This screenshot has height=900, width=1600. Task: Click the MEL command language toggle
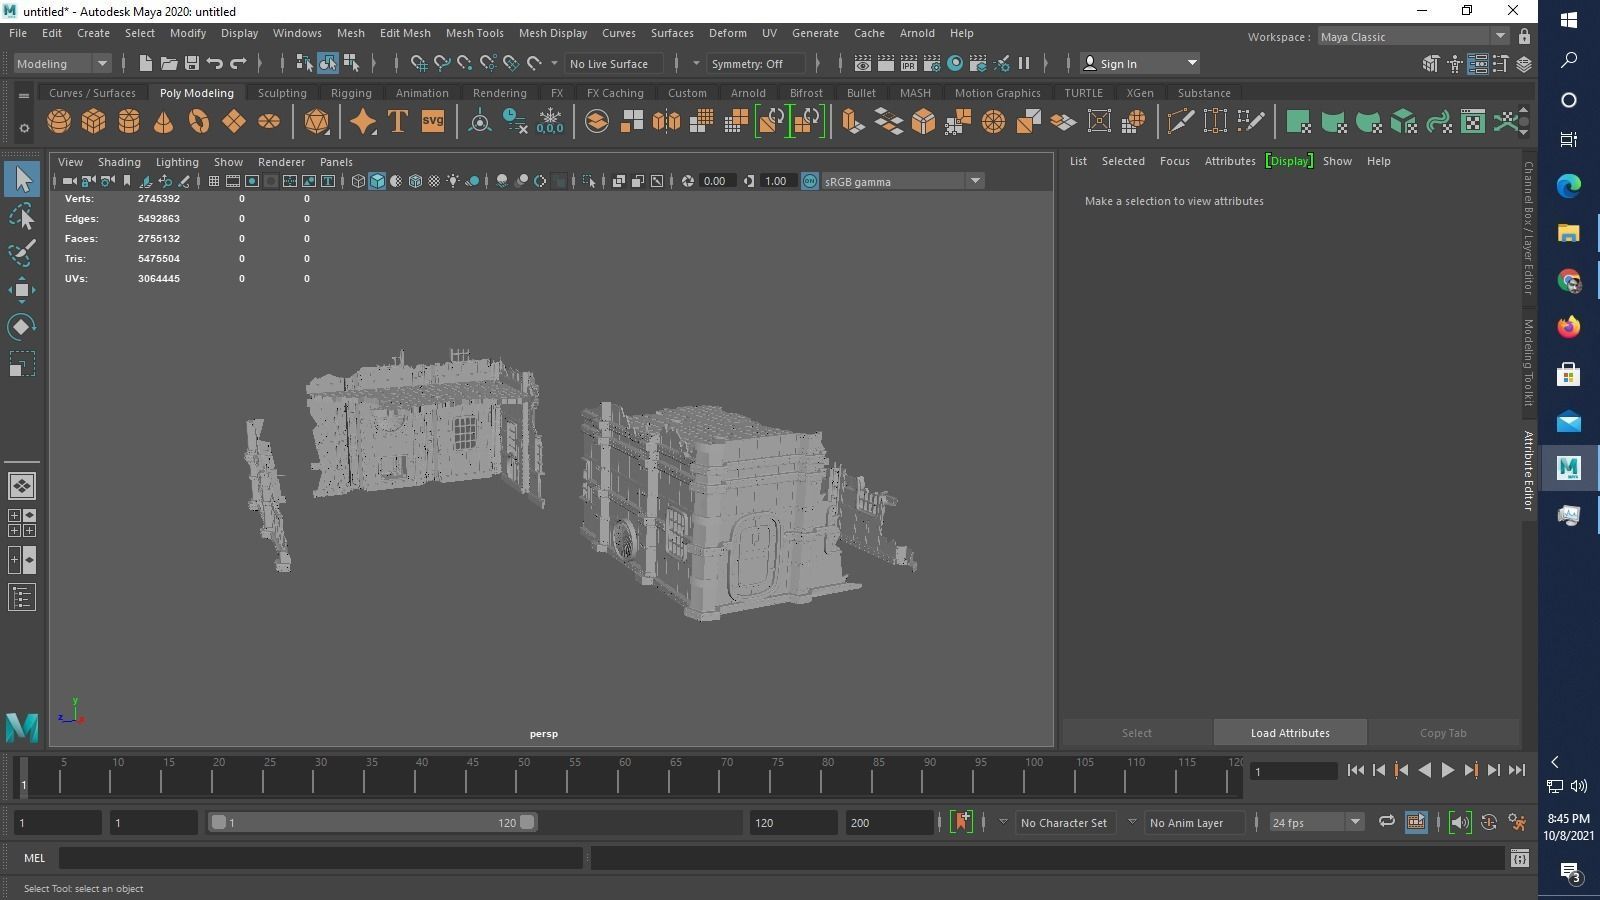coord(35,858)
